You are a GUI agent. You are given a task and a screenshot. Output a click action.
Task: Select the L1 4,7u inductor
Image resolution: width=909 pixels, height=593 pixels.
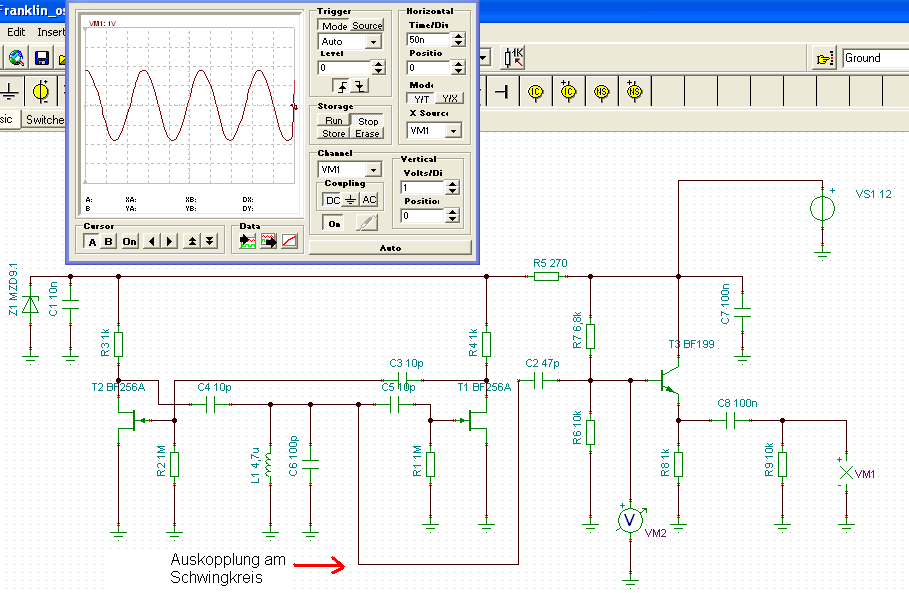270,465
